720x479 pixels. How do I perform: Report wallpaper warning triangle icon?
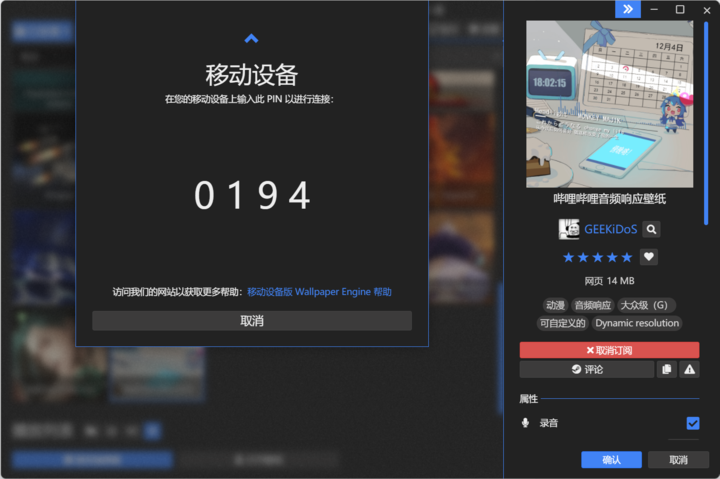click(689, 369)
